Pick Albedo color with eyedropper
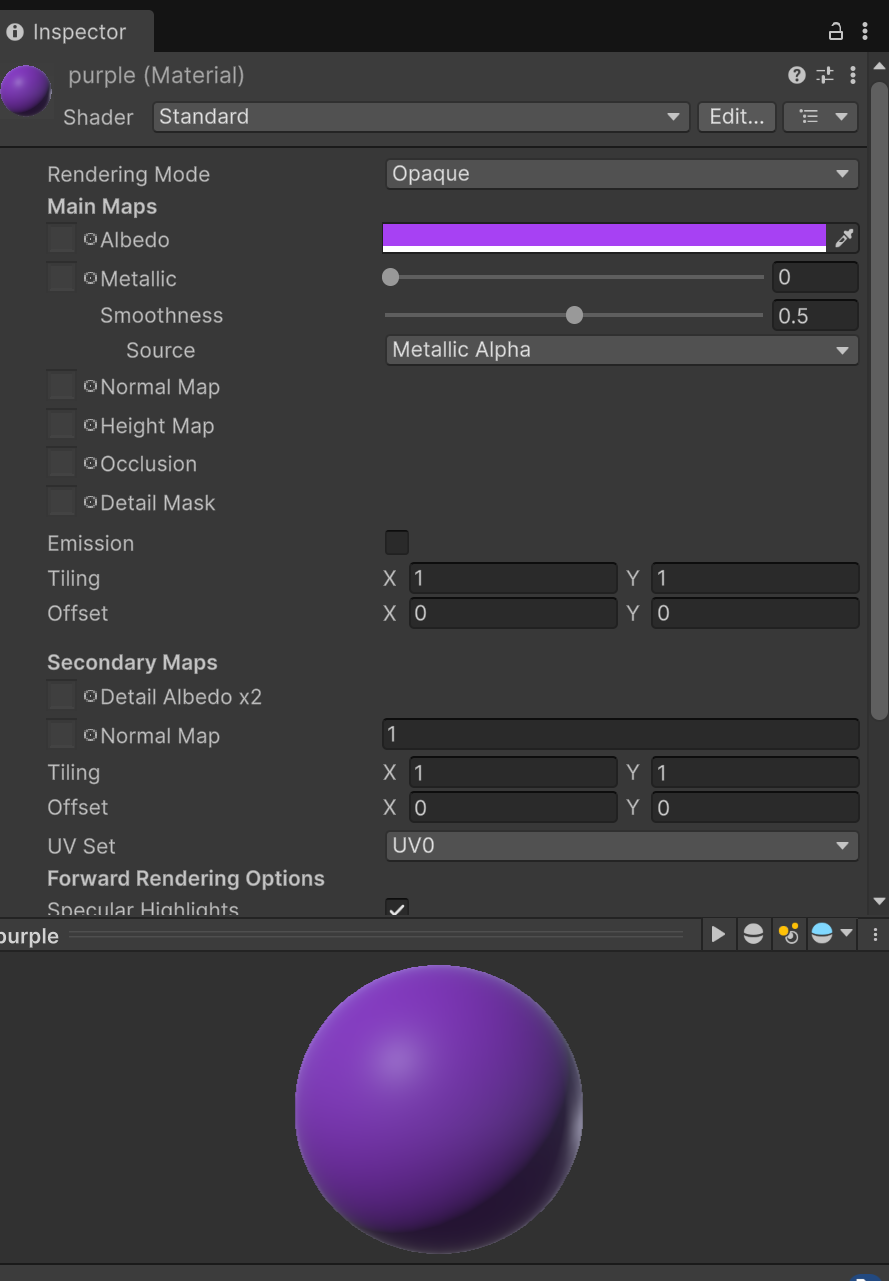 (x=845, y=238)
